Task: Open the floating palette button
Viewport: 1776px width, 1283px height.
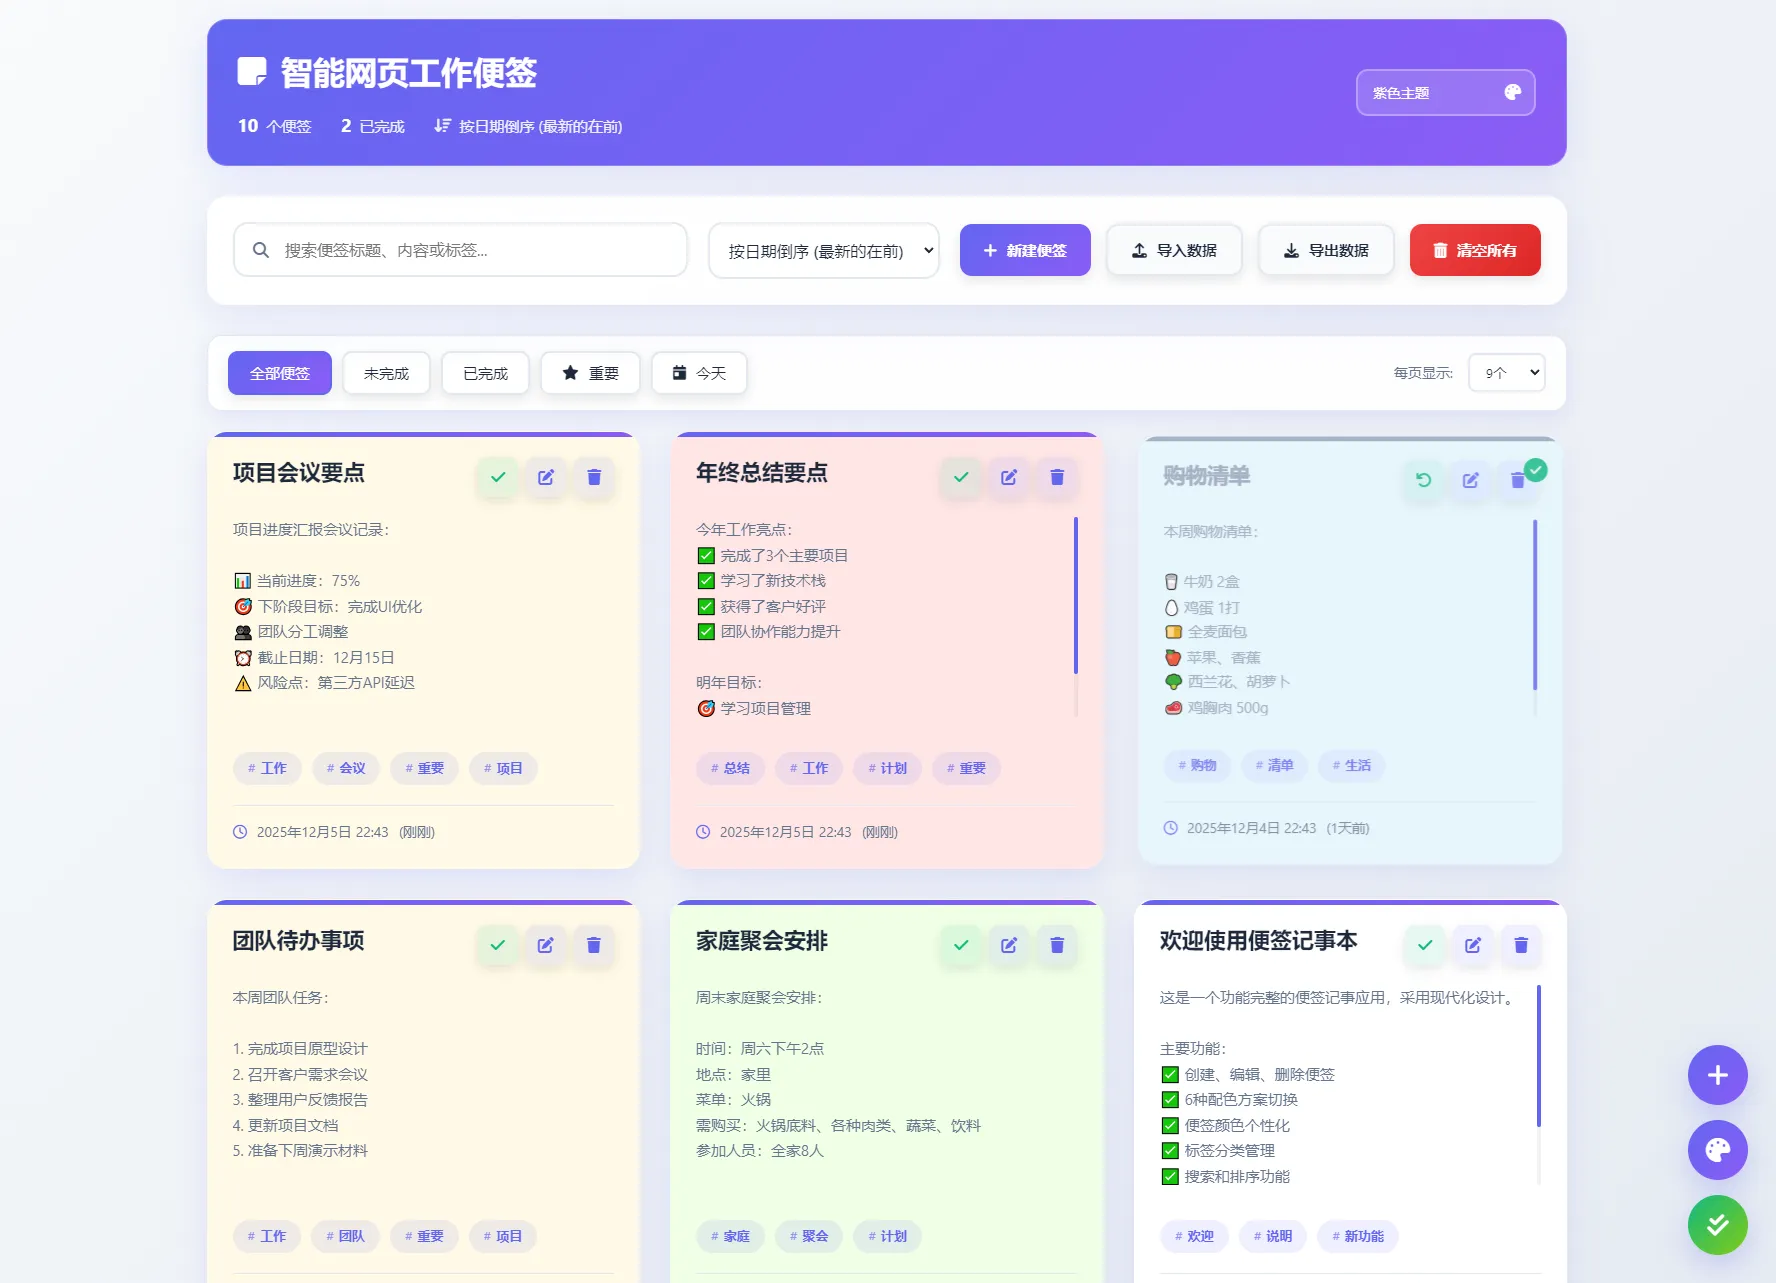Action: (1717, 1150)
